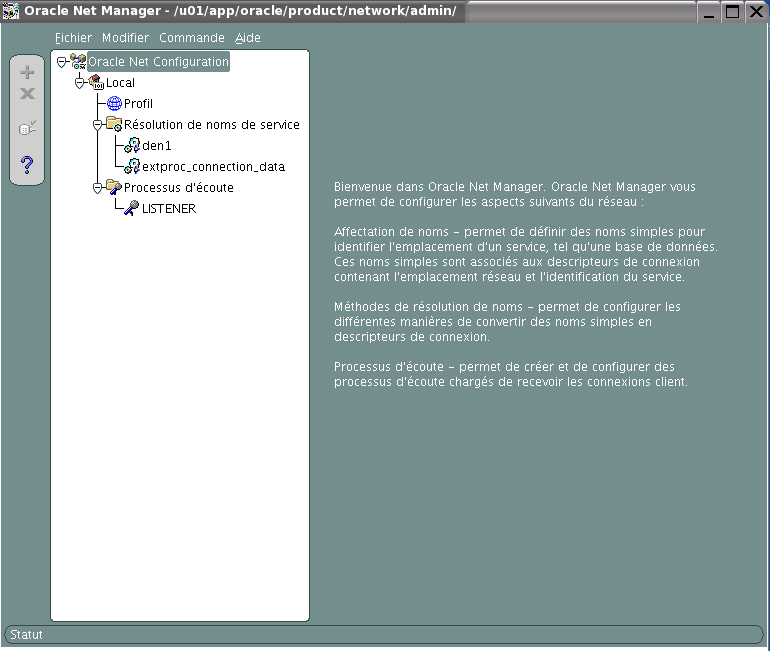Click the Profil globe icon
The height and width of the screenshot is (651, 770).
point(114,104)
